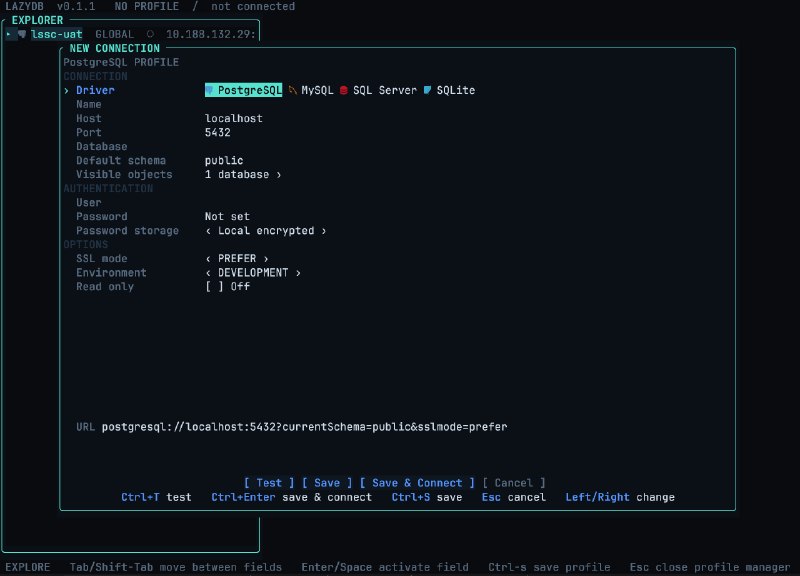Click the not connected status text
This screenshot has height=576, width=800.
tap(253, 7)
